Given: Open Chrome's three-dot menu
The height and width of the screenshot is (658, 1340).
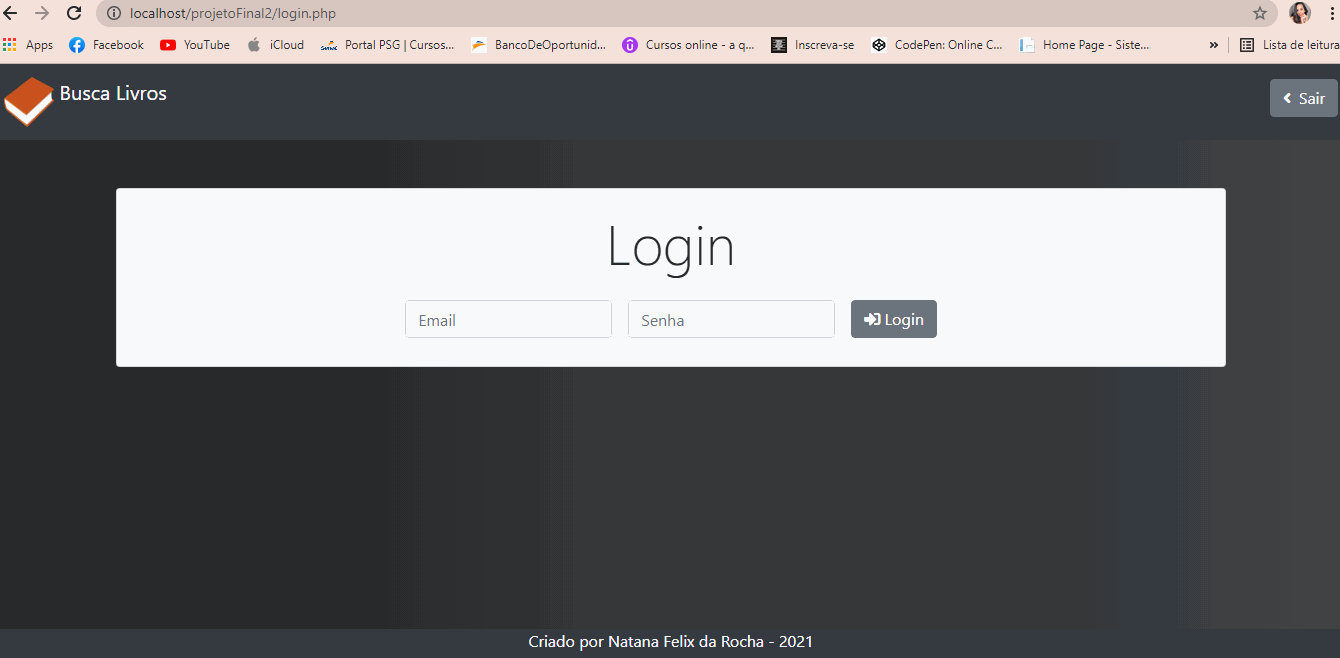Looking at the screenshot, I should 1331,13.
